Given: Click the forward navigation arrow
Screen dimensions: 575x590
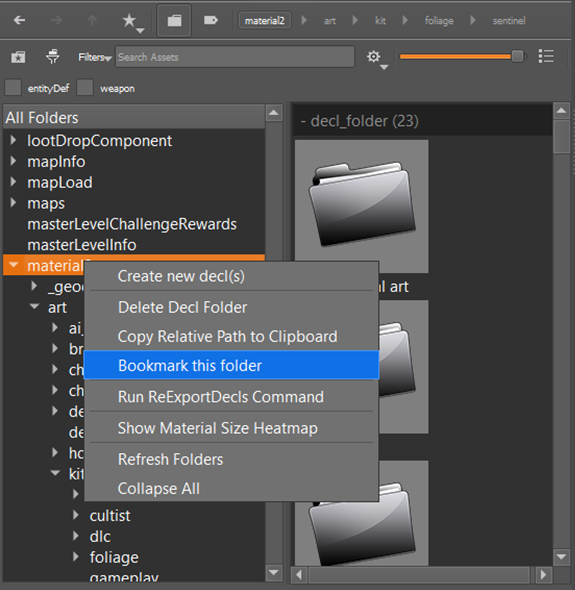Looking at the screenshot, I should coord(56,20).
